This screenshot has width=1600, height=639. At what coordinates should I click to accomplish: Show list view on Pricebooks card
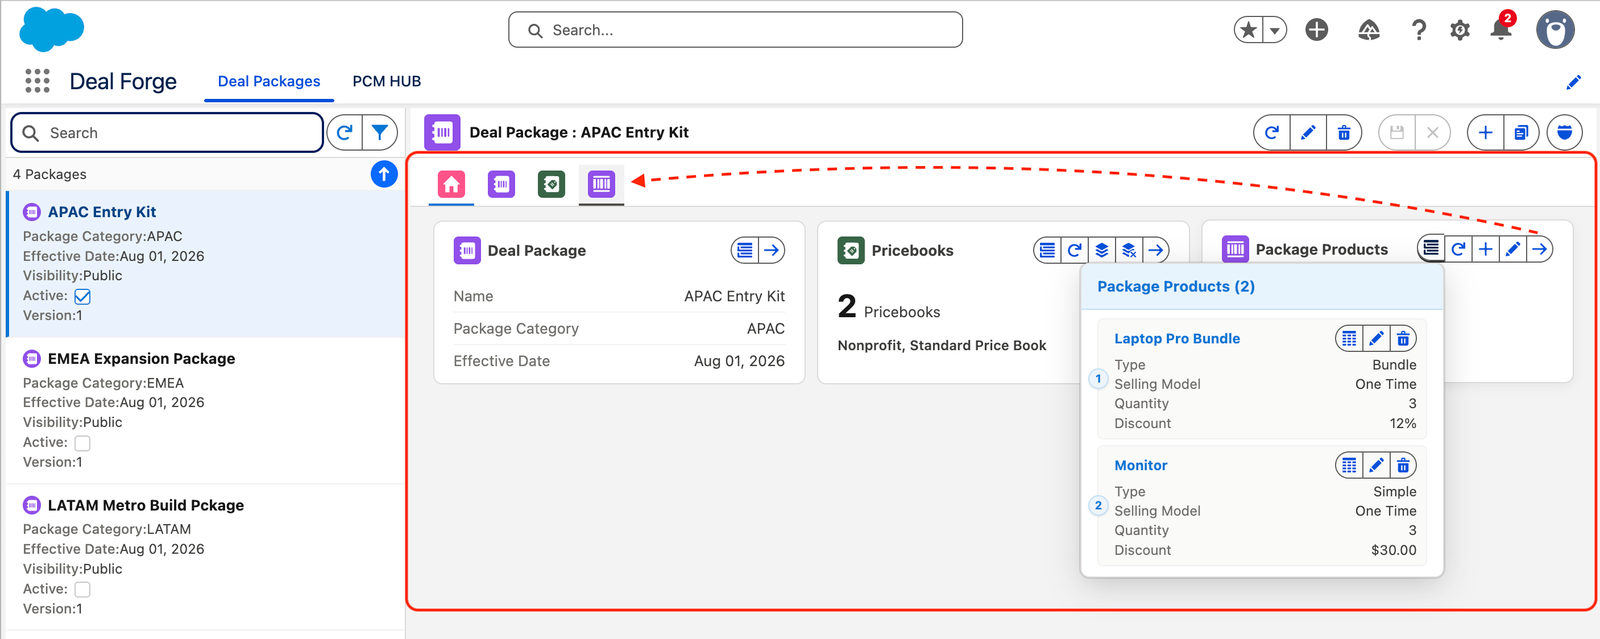click(1047, 250)
